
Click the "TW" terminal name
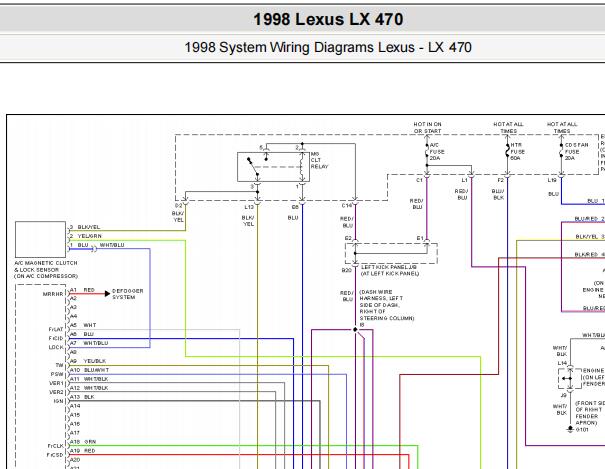point(59,365)
